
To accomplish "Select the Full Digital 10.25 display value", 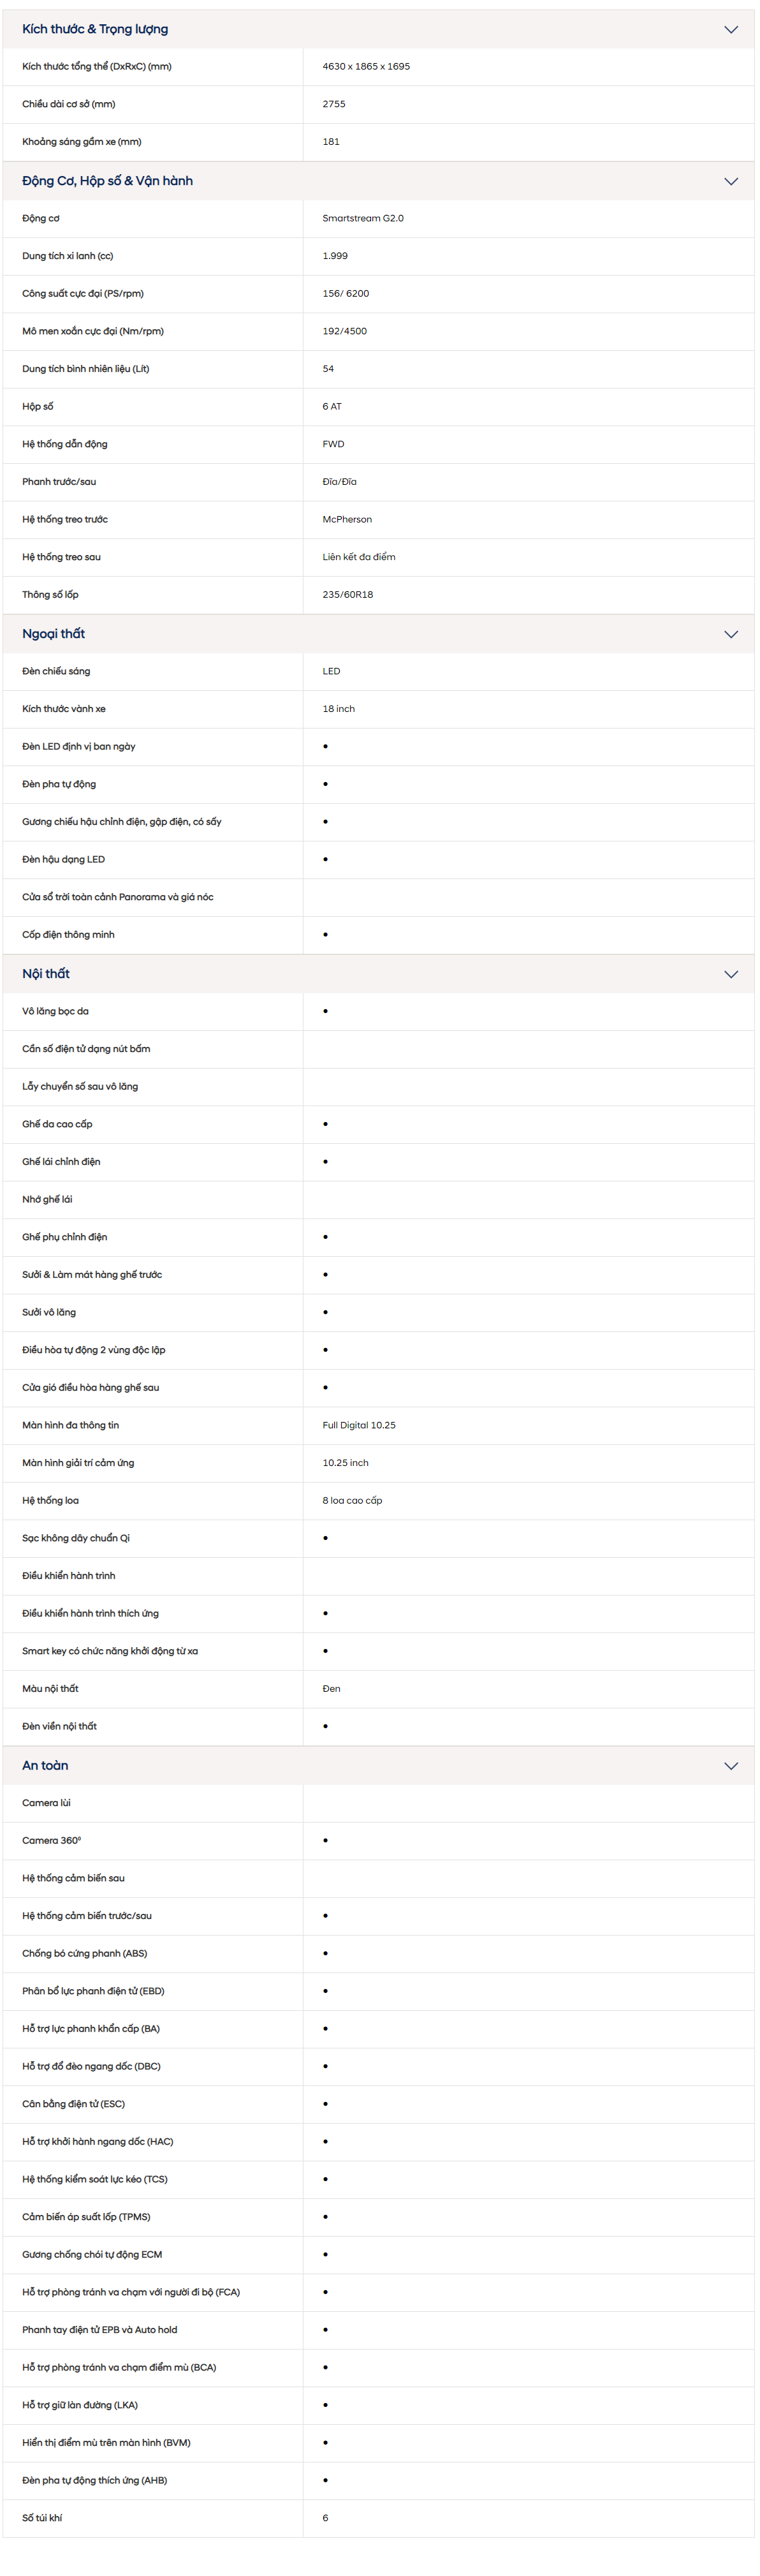I will point(359,1426).
